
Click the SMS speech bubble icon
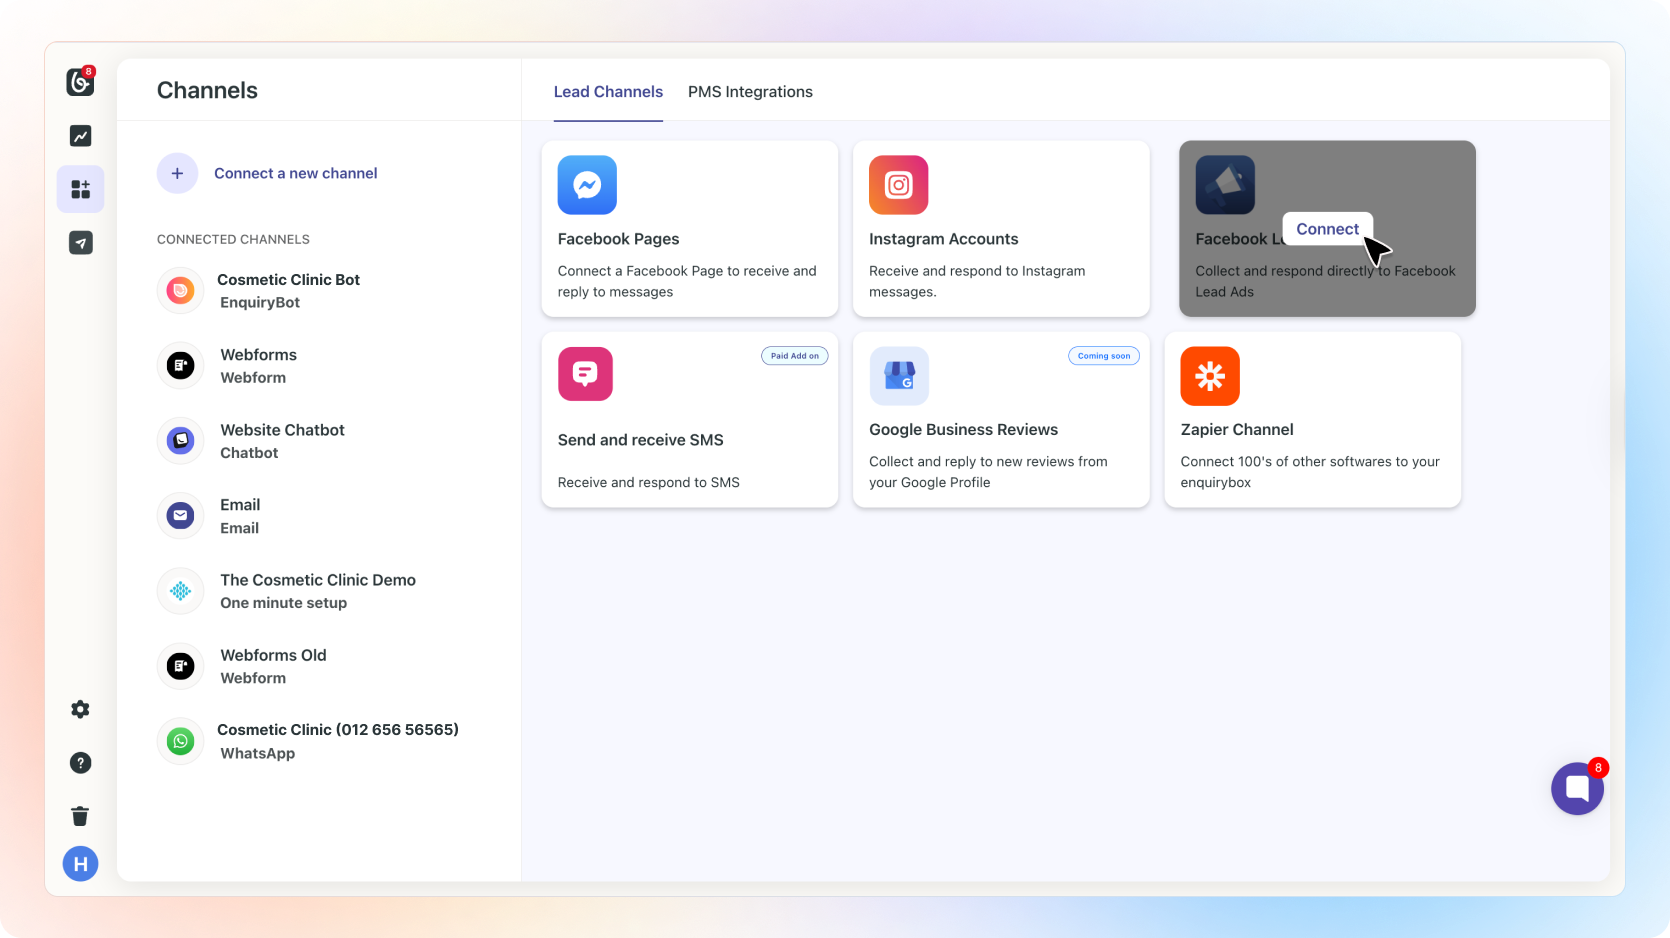[585, 374]
